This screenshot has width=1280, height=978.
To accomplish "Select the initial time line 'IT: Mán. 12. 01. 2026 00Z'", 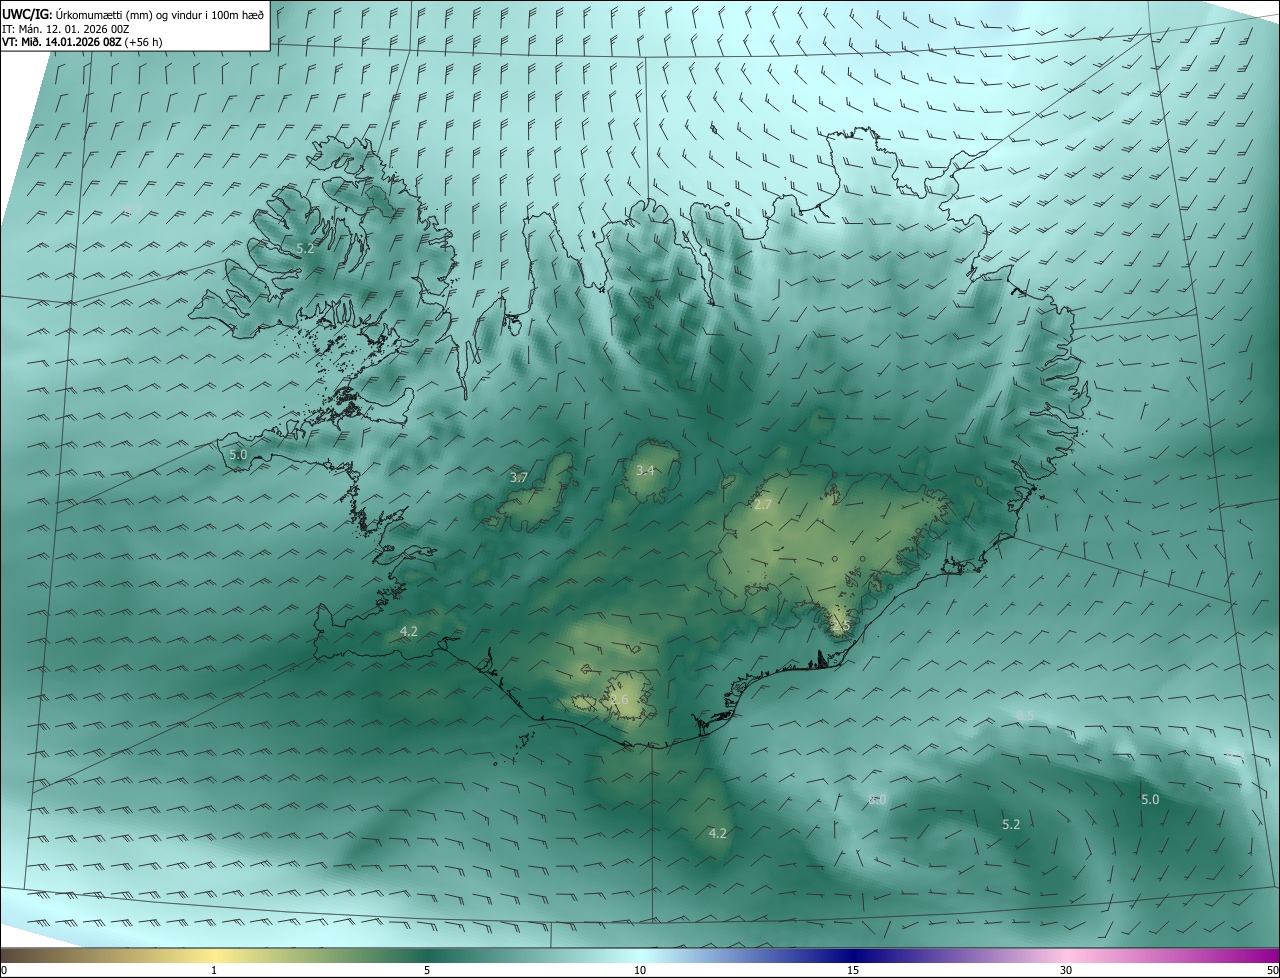I will (x=64, y=28).
